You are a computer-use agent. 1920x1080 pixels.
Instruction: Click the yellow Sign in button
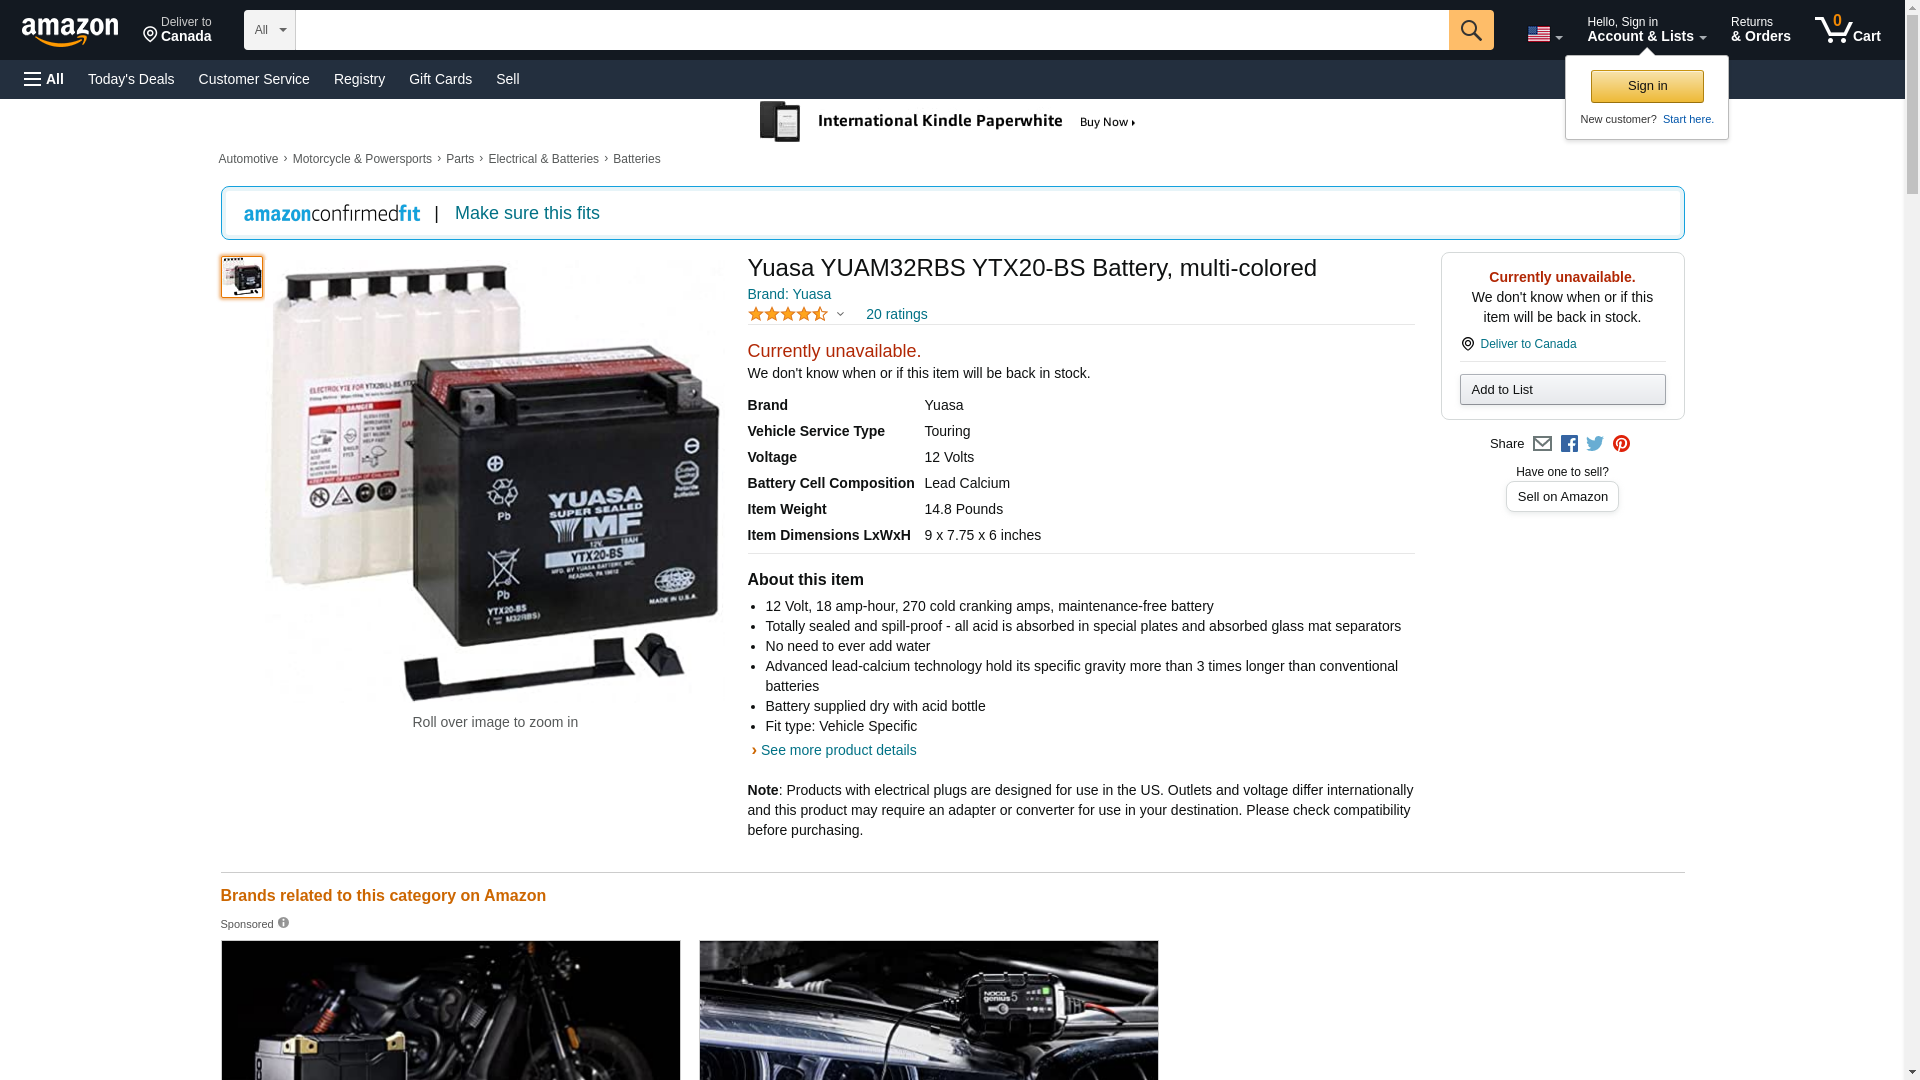(1647, 86)
